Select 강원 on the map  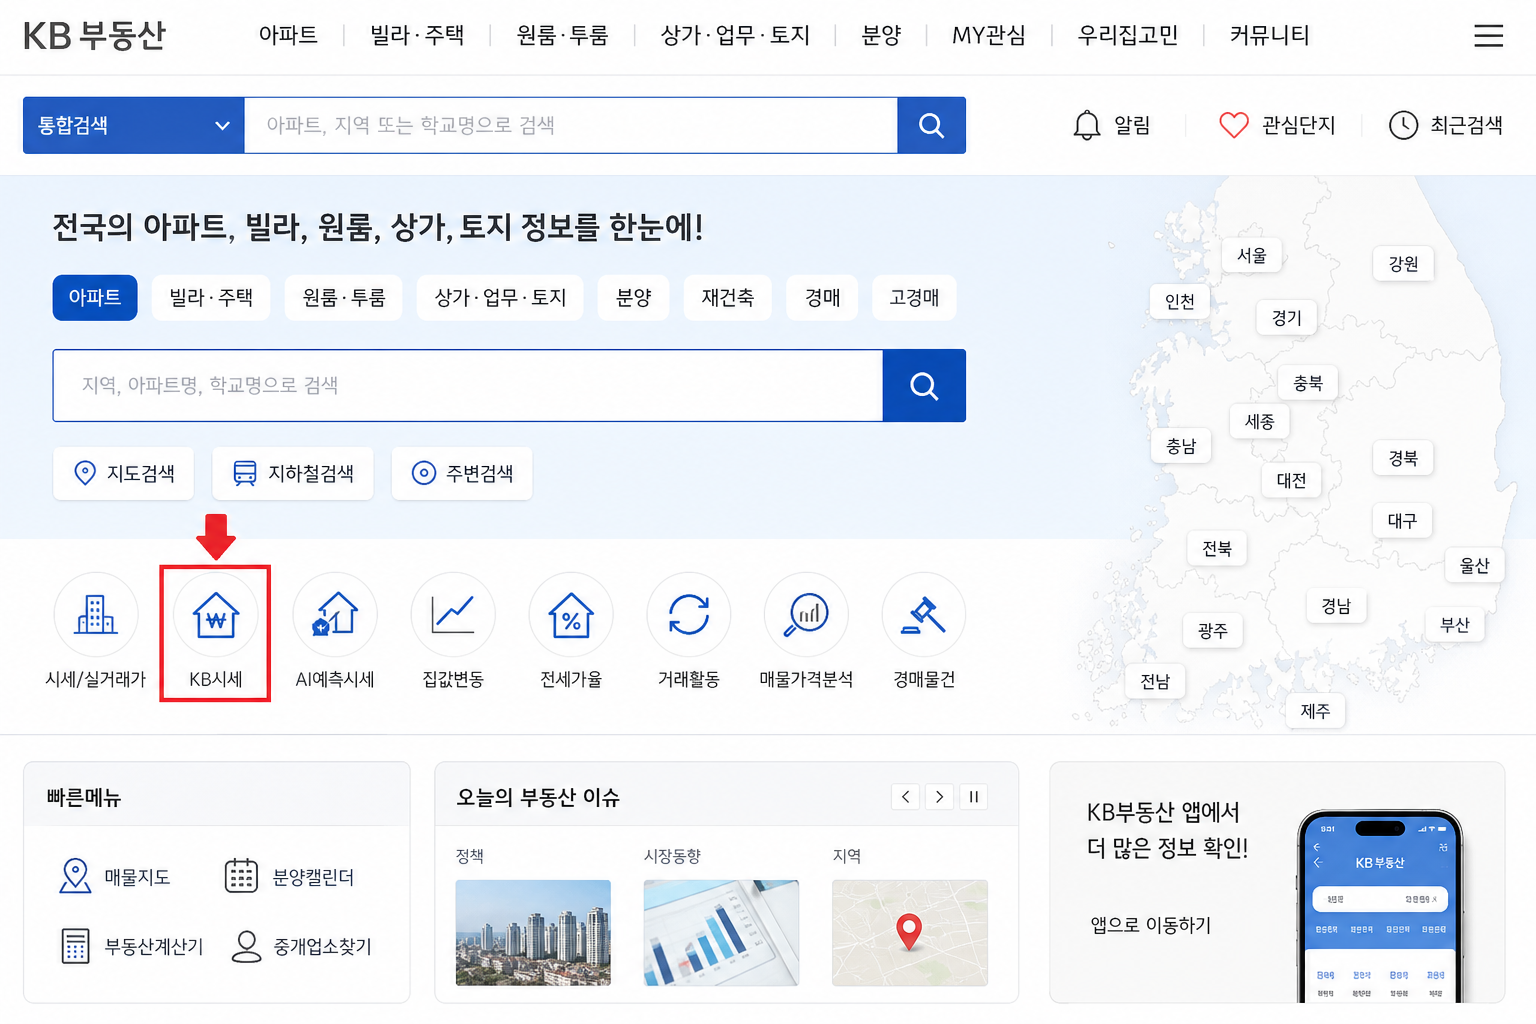coord(1404,264)
